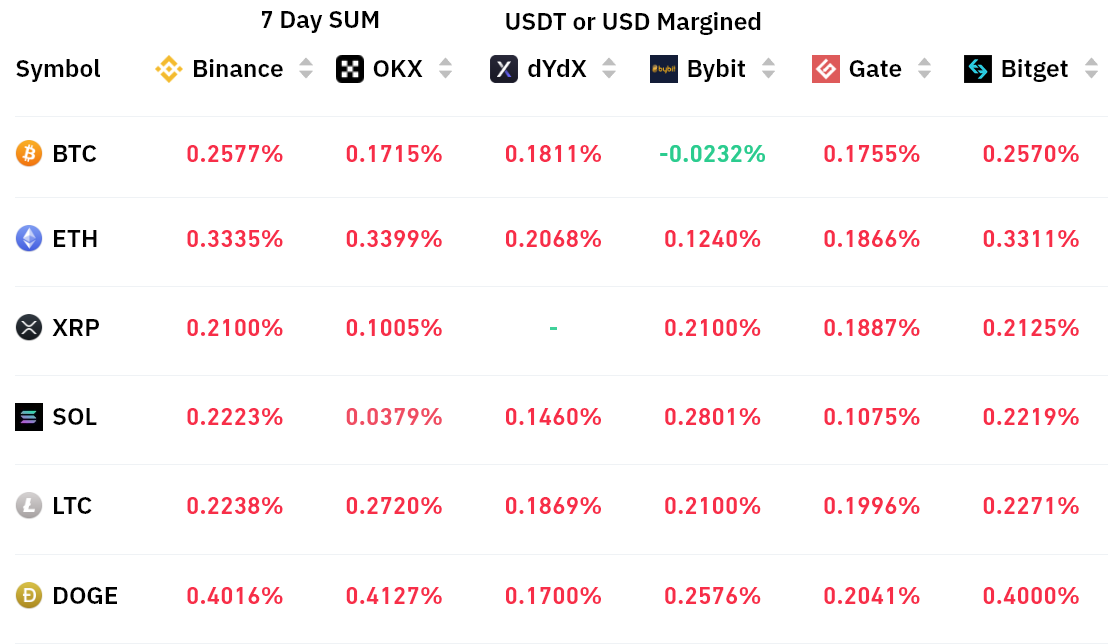Sort by OKX using sort arrows
Screen dimensions: 1108x644
(446, 69)
